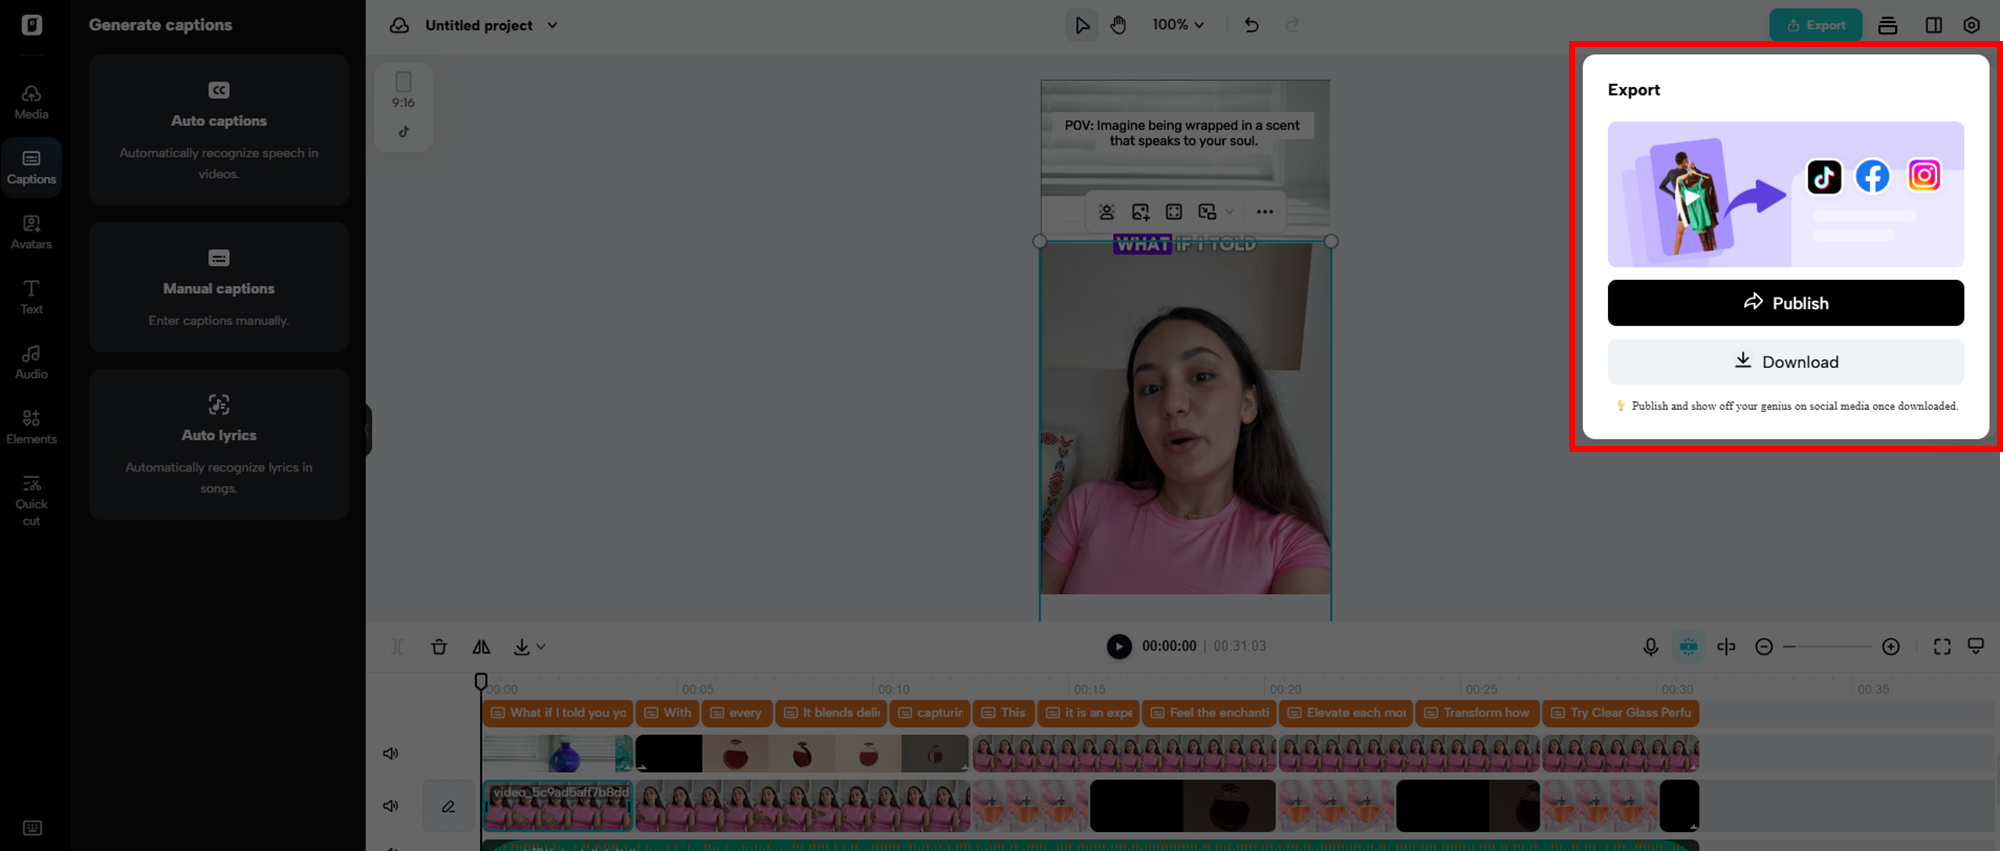Click the person cutout icon in floating toolbar
2003x851 pixels.
(x=1106, y=212)
